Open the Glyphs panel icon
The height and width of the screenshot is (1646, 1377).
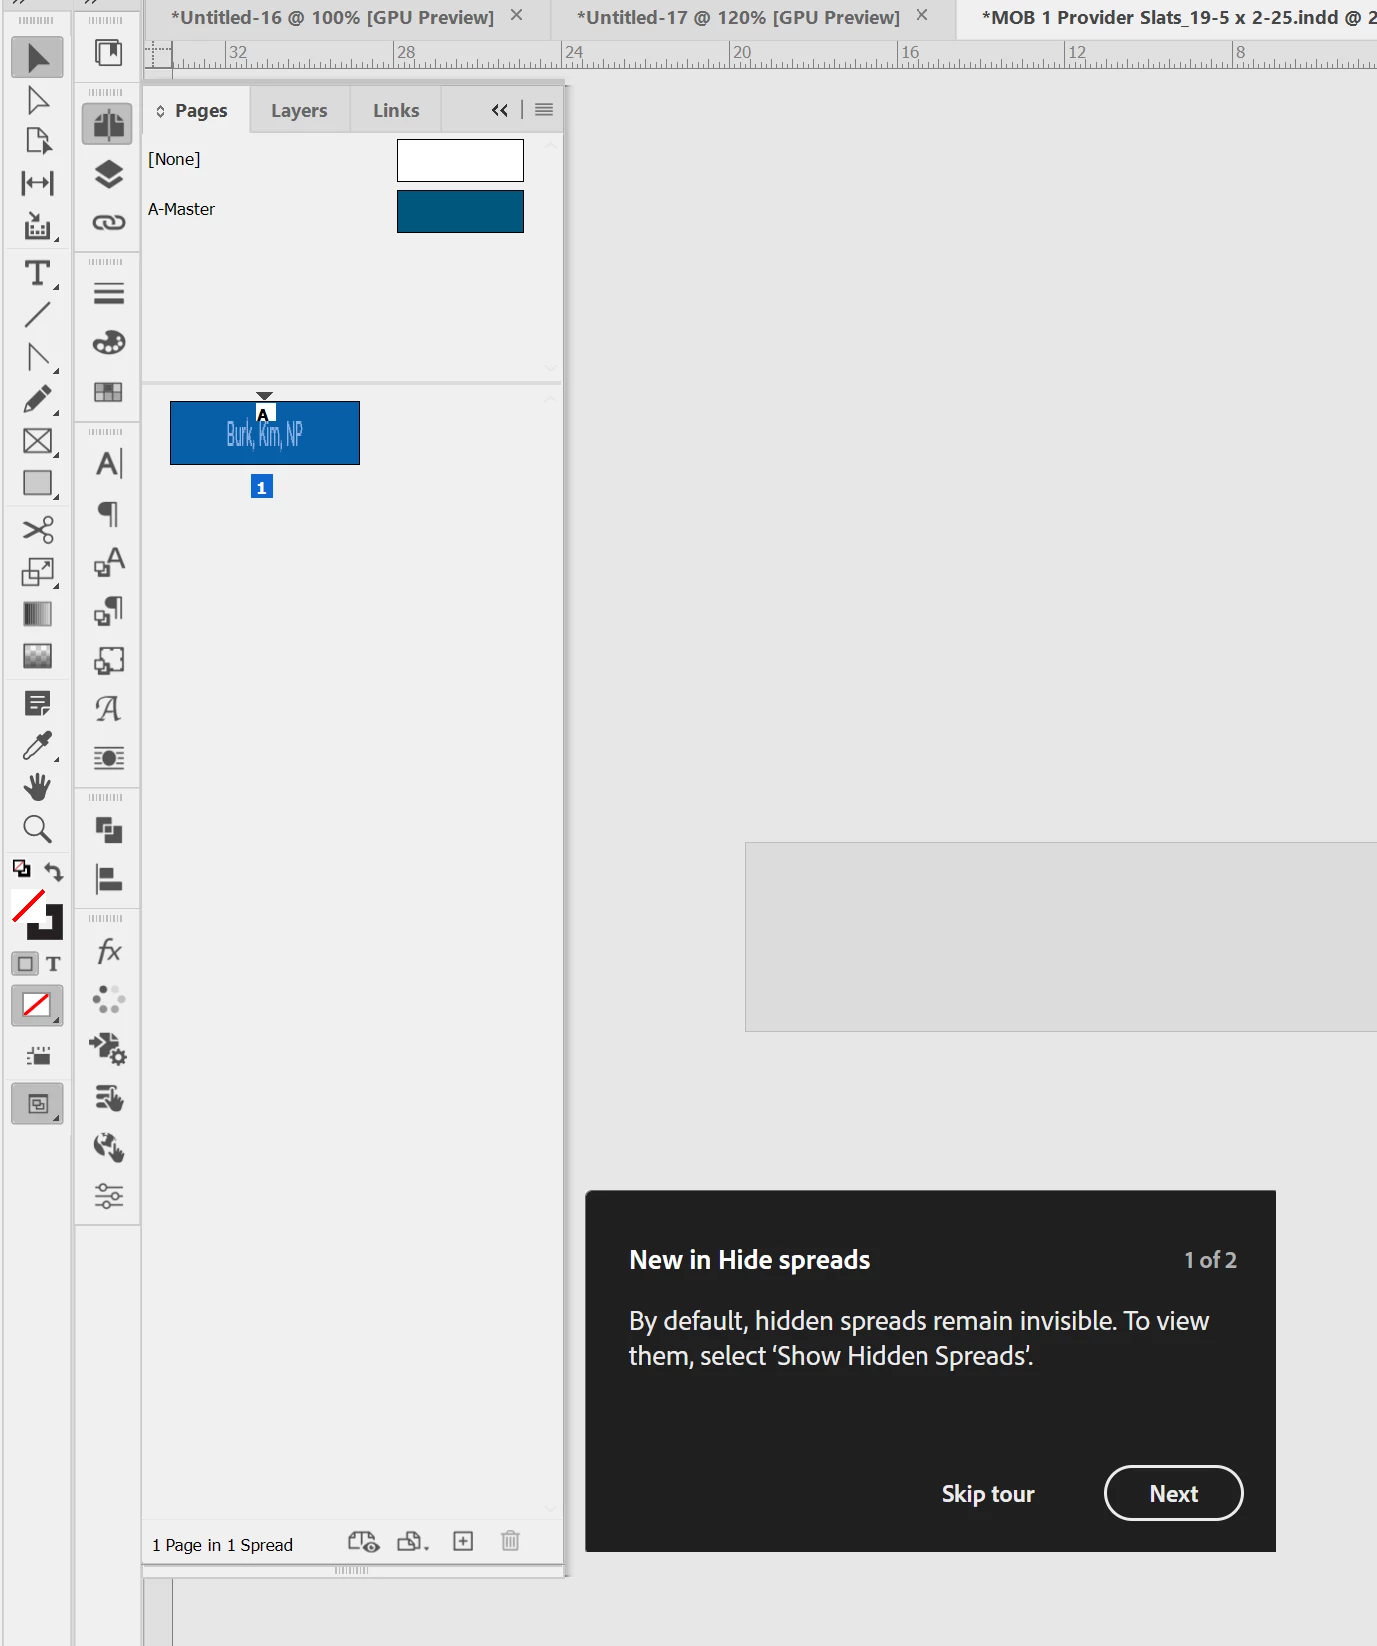click(108, 708)
